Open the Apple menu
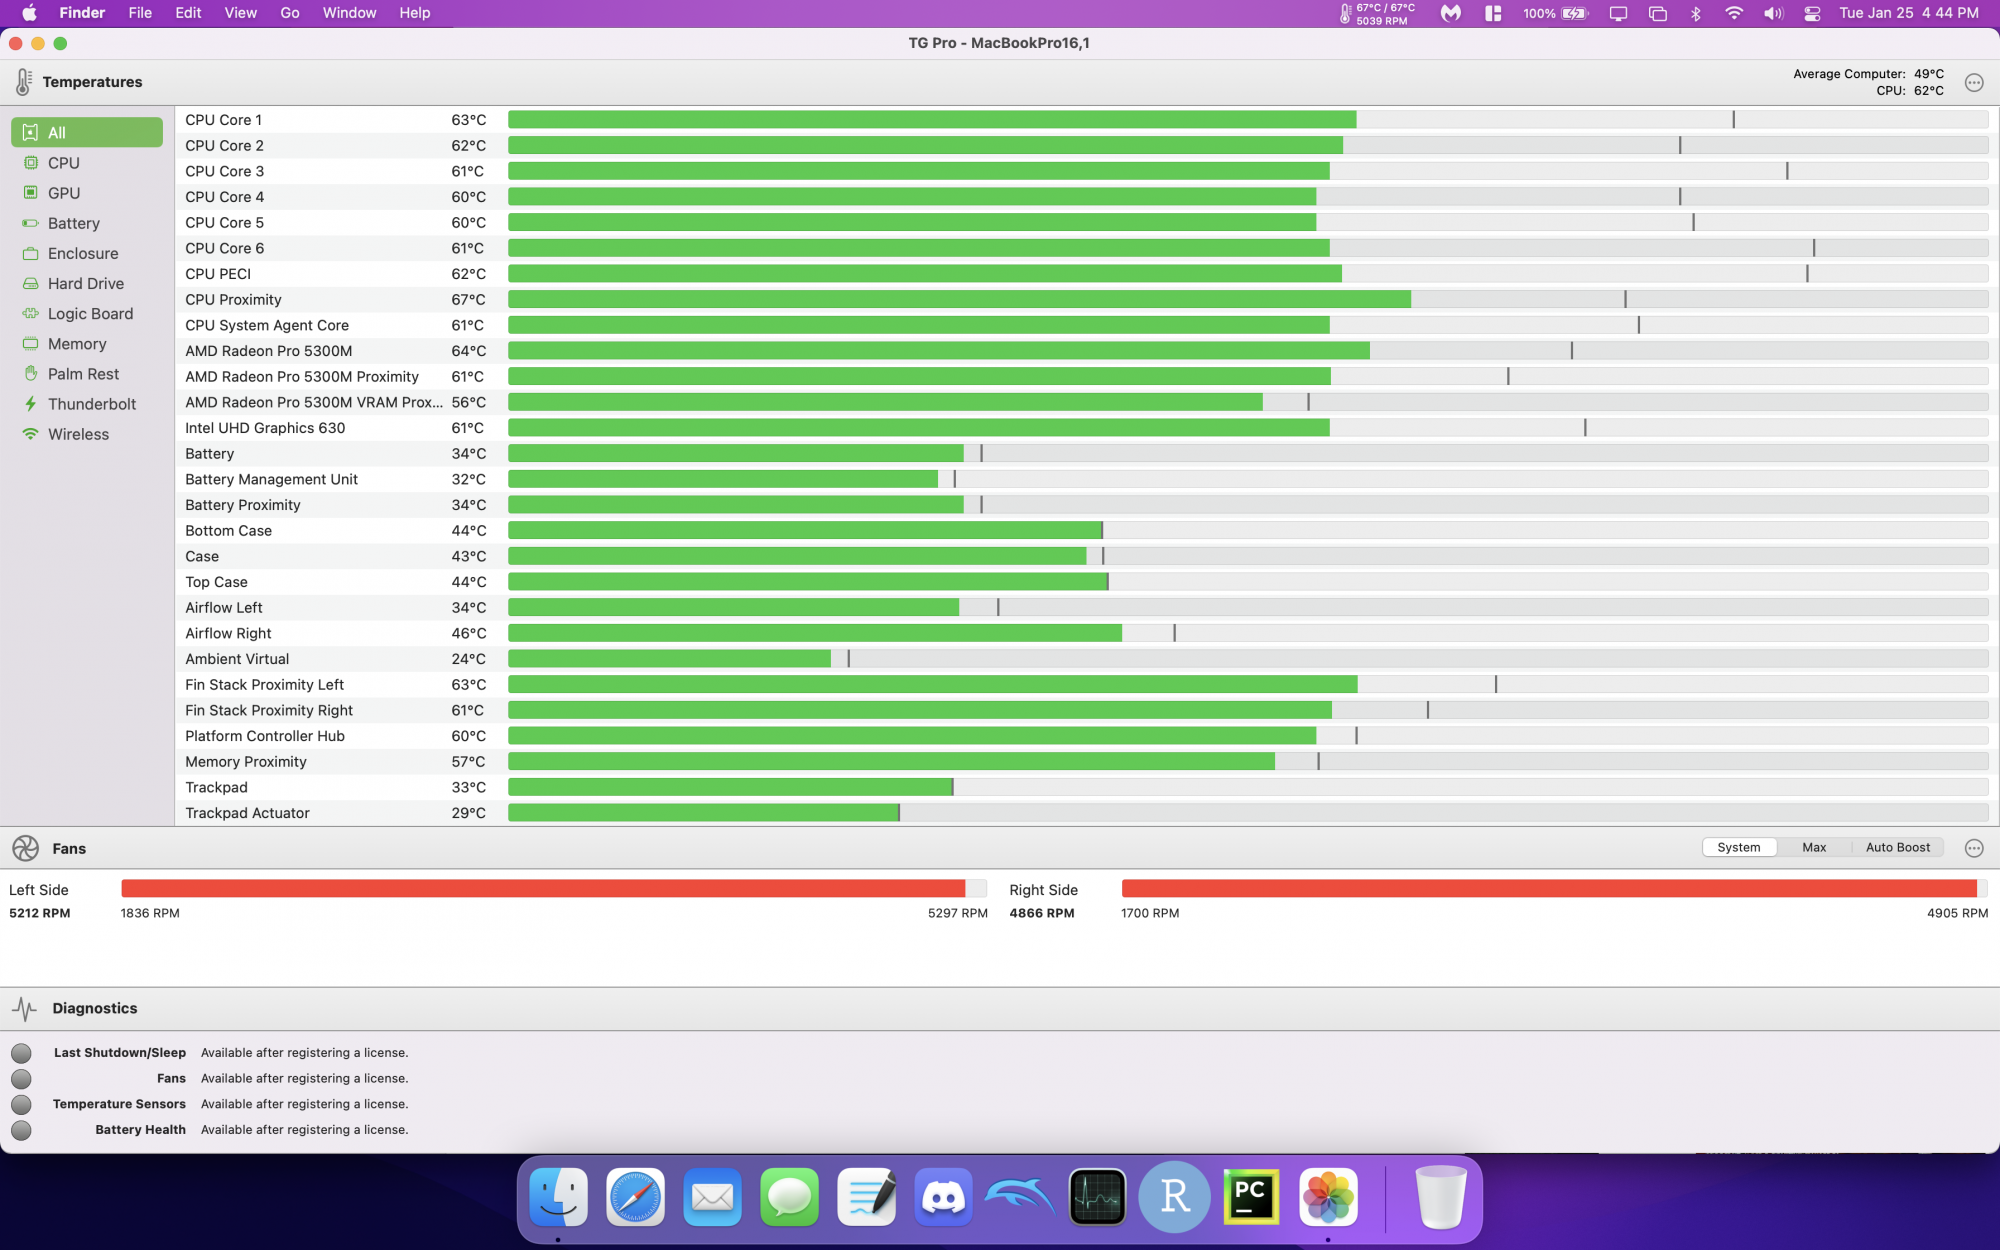Viewport: 2000px width, 1250px height. [29, 13]
